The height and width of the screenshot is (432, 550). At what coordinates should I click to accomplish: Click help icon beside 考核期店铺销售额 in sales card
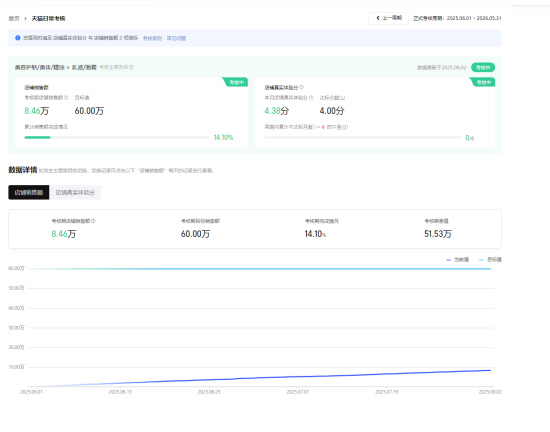point(66,97)
